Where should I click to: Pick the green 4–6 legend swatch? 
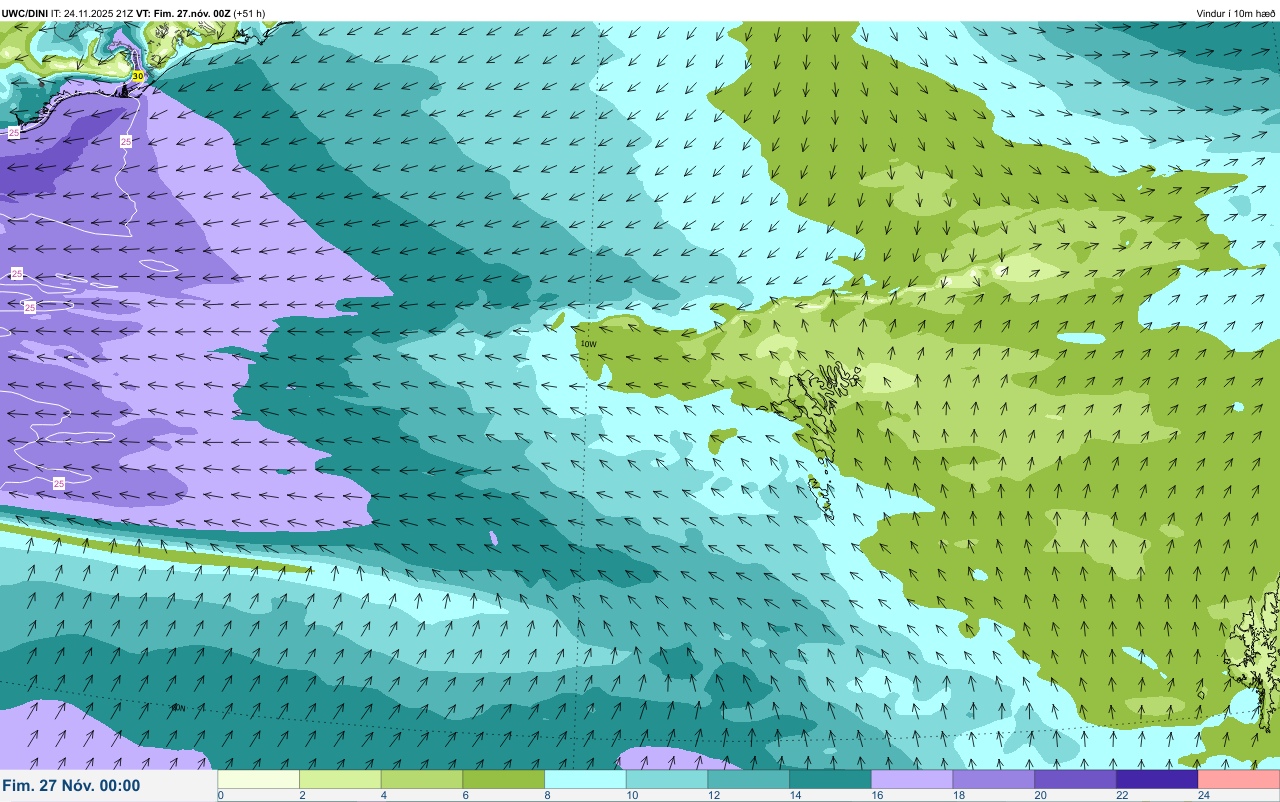pyautogui.click(x=422, y=779)
